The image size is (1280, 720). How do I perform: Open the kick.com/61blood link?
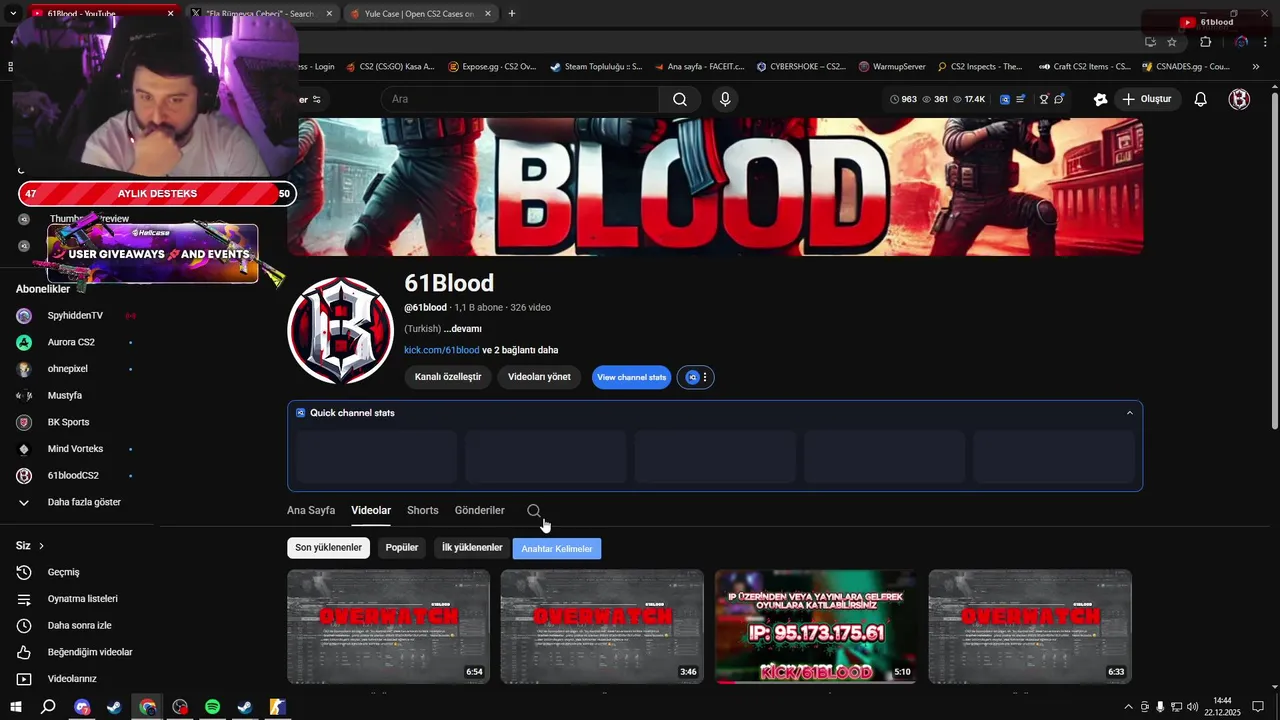coord(441,350)
